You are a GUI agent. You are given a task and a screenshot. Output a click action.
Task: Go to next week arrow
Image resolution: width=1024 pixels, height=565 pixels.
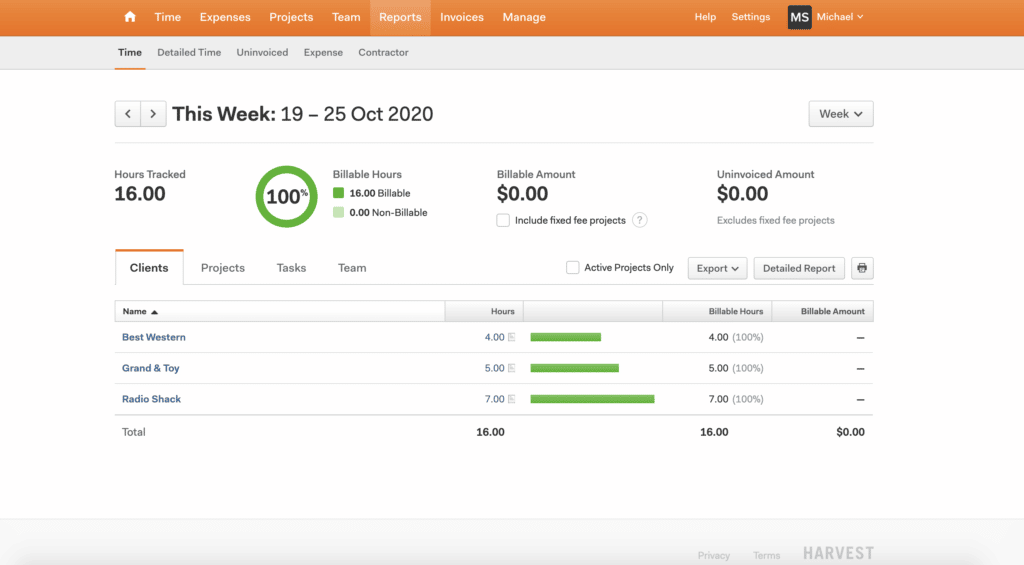tap(153, 114)
